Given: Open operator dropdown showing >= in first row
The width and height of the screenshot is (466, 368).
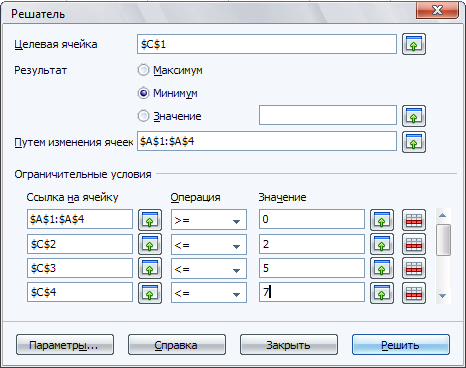Looking at the screenshot, I should point(209,220).
